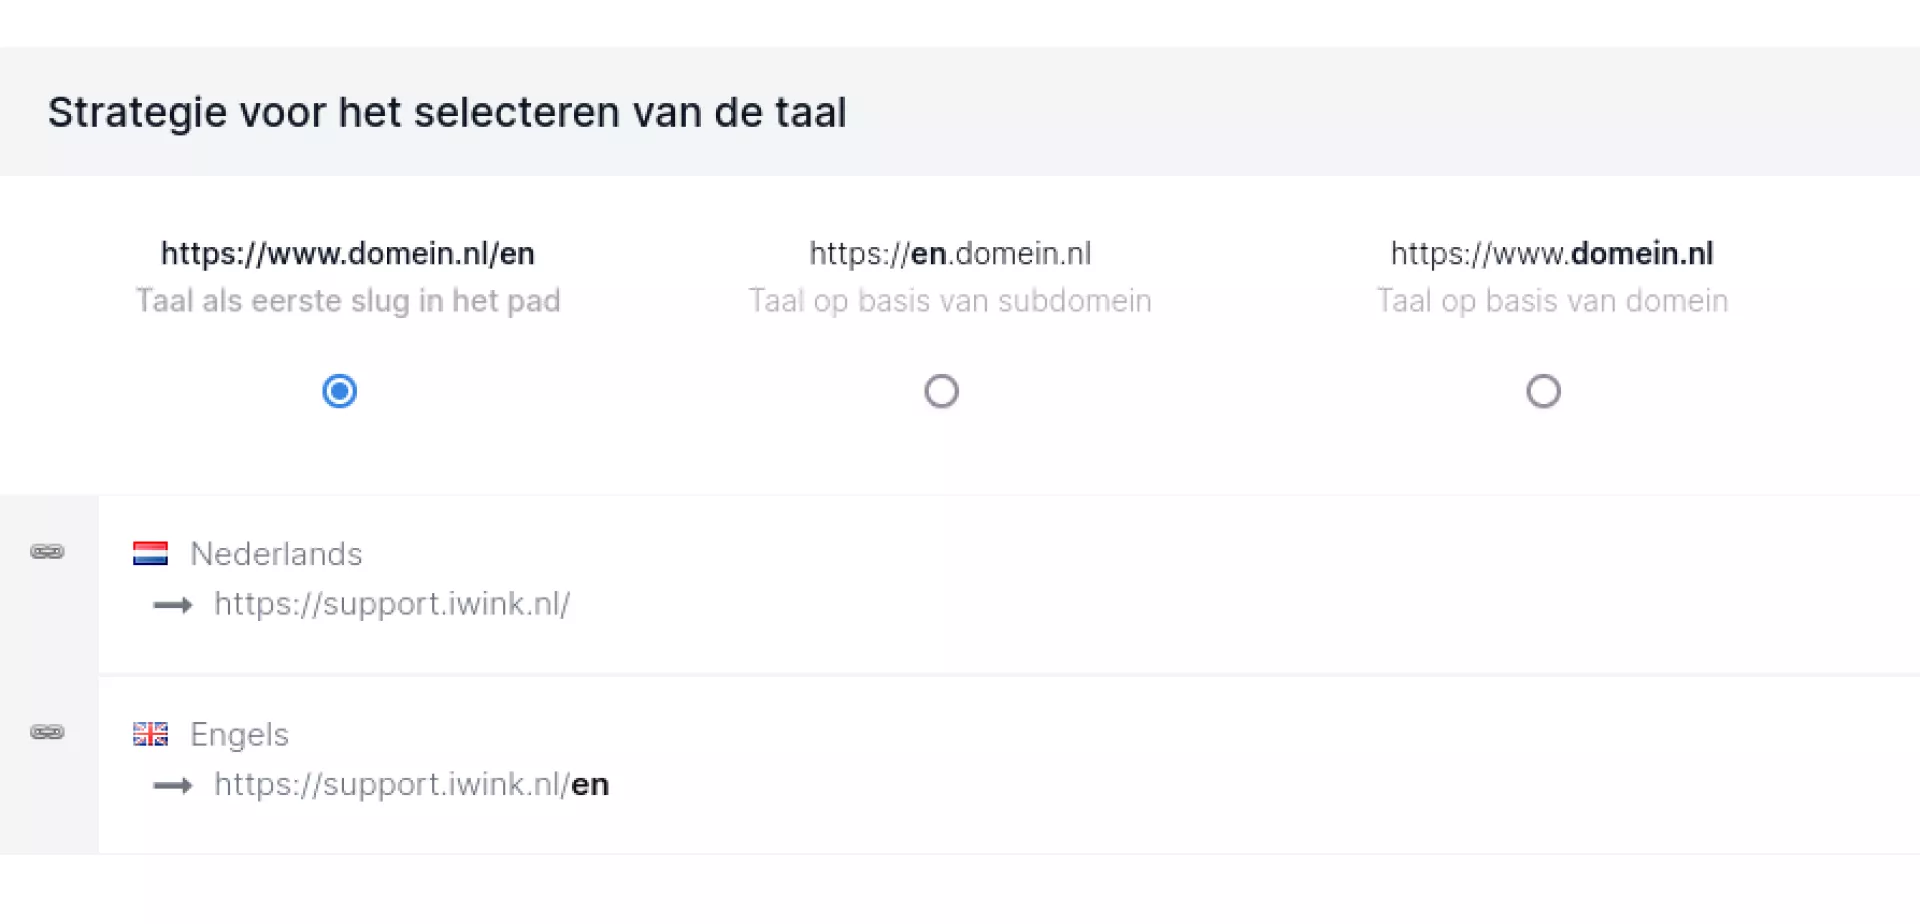Click the British flag icon
Image resolution: width=1920 pixels, height=924 pixels.
[x=150, y=734]
